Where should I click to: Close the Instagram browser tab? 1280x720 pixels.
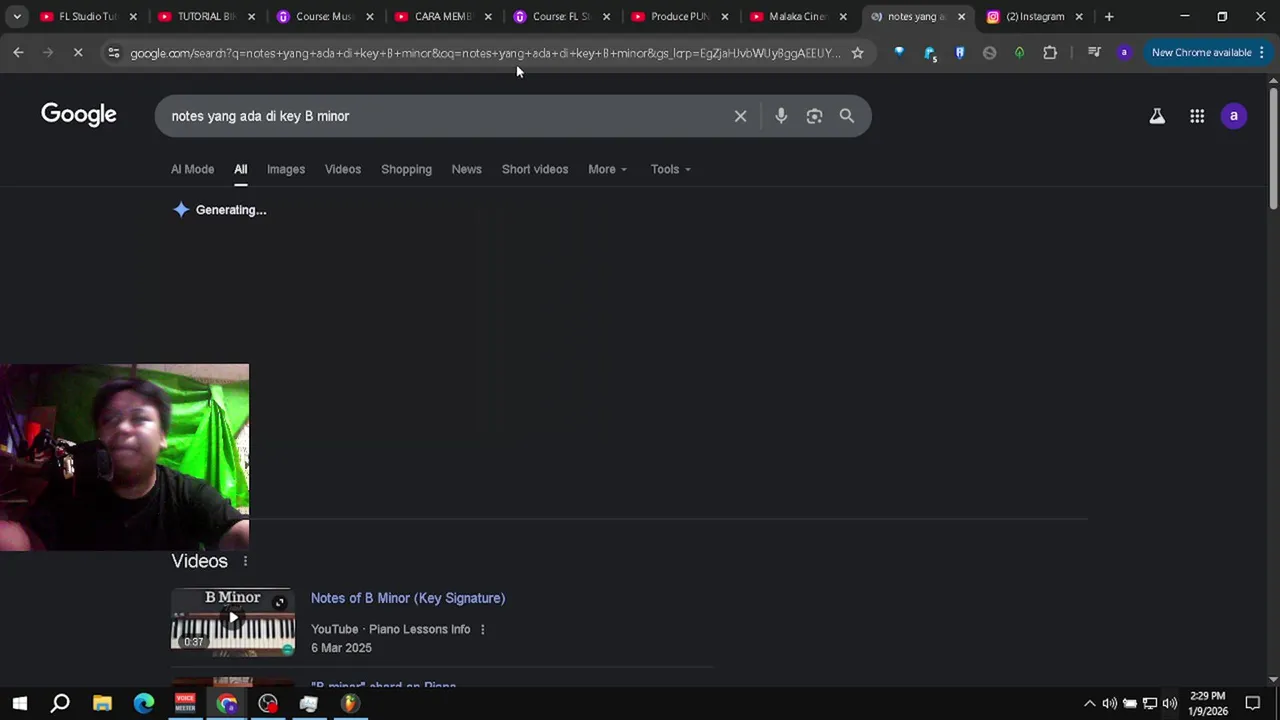pos(1079,17)
